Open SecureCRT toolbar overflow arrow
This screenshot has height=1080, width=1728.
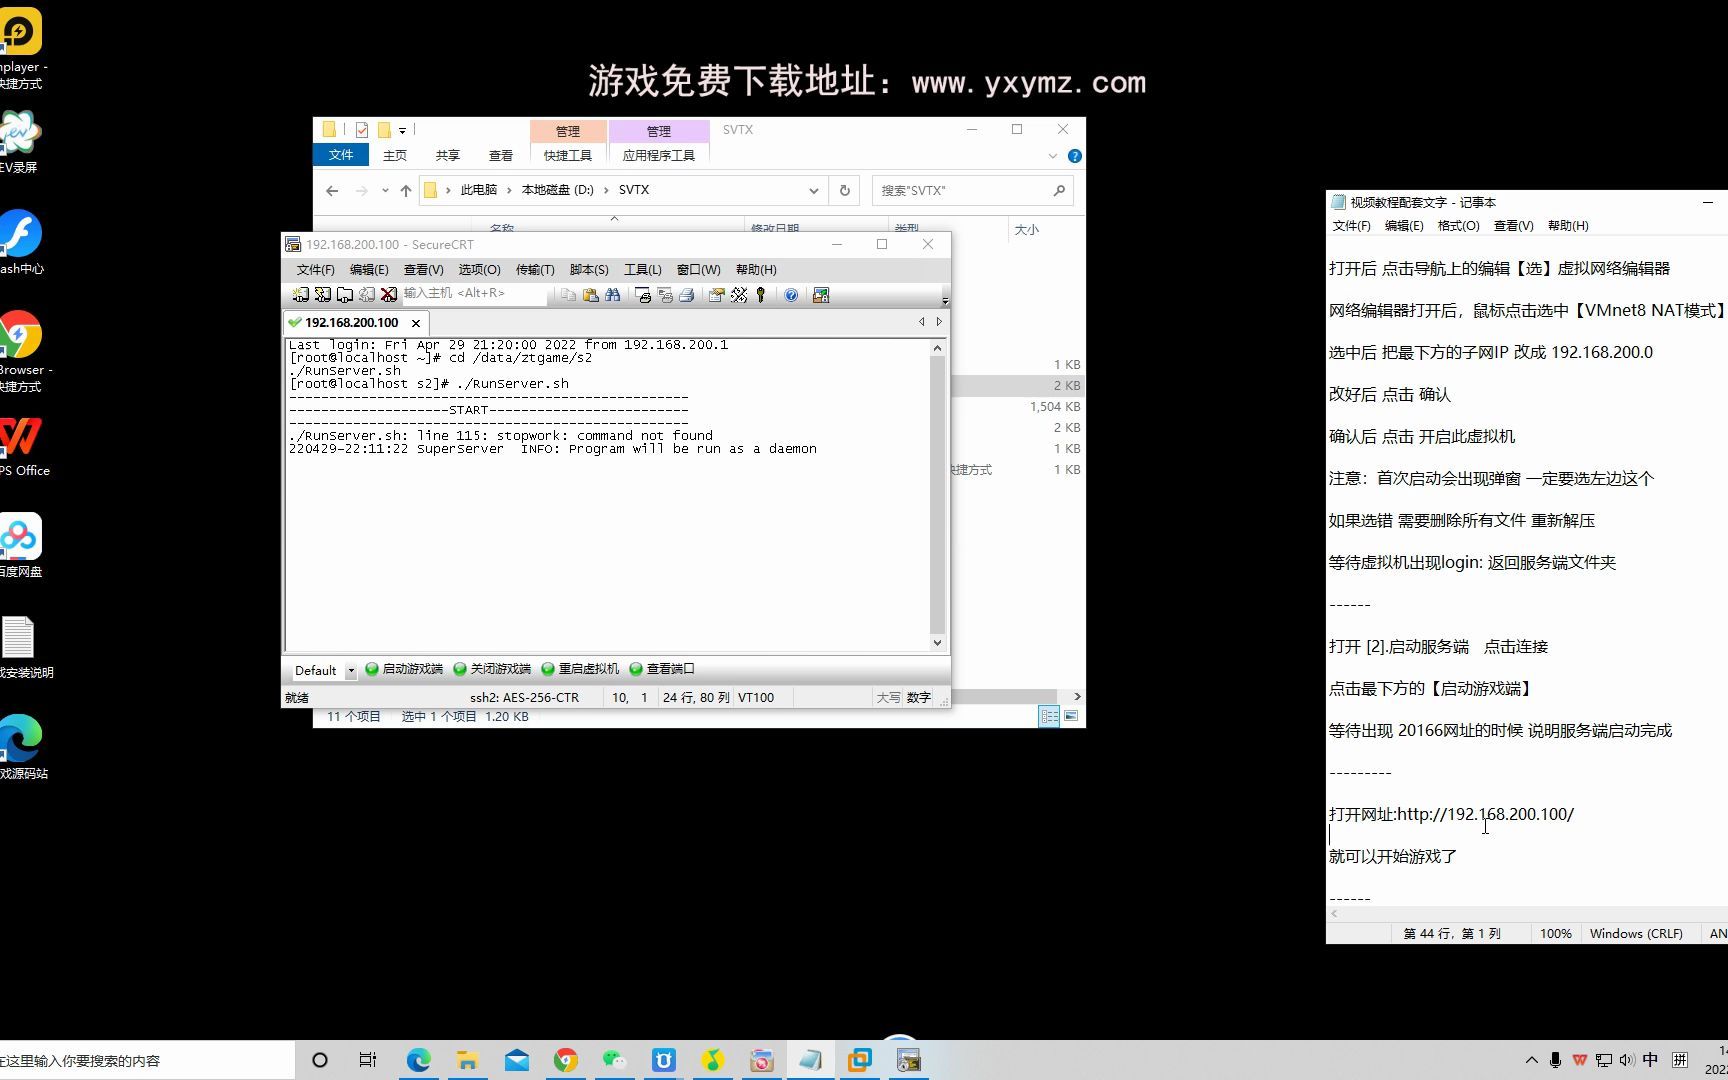point(944,299)
